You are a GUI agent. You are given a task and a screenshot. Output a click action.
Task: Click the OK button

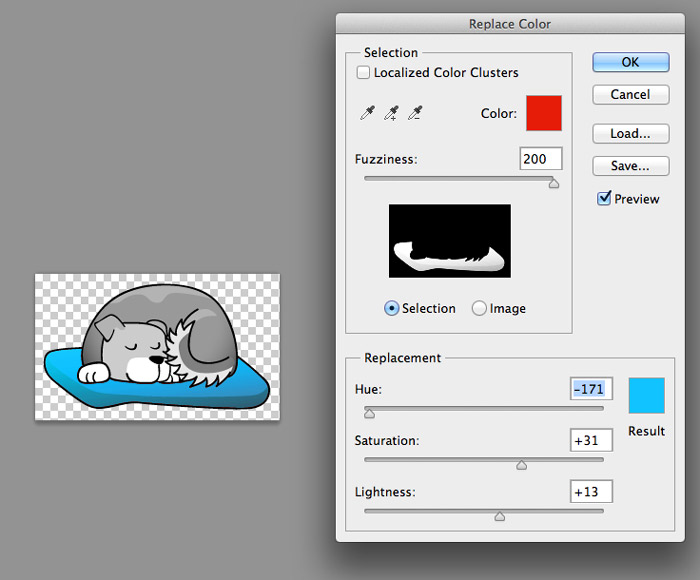point(630,62)
